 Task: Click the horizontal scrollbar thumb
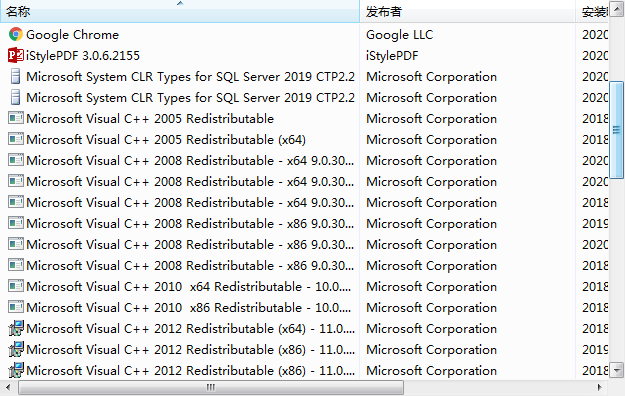pos(211,387)
